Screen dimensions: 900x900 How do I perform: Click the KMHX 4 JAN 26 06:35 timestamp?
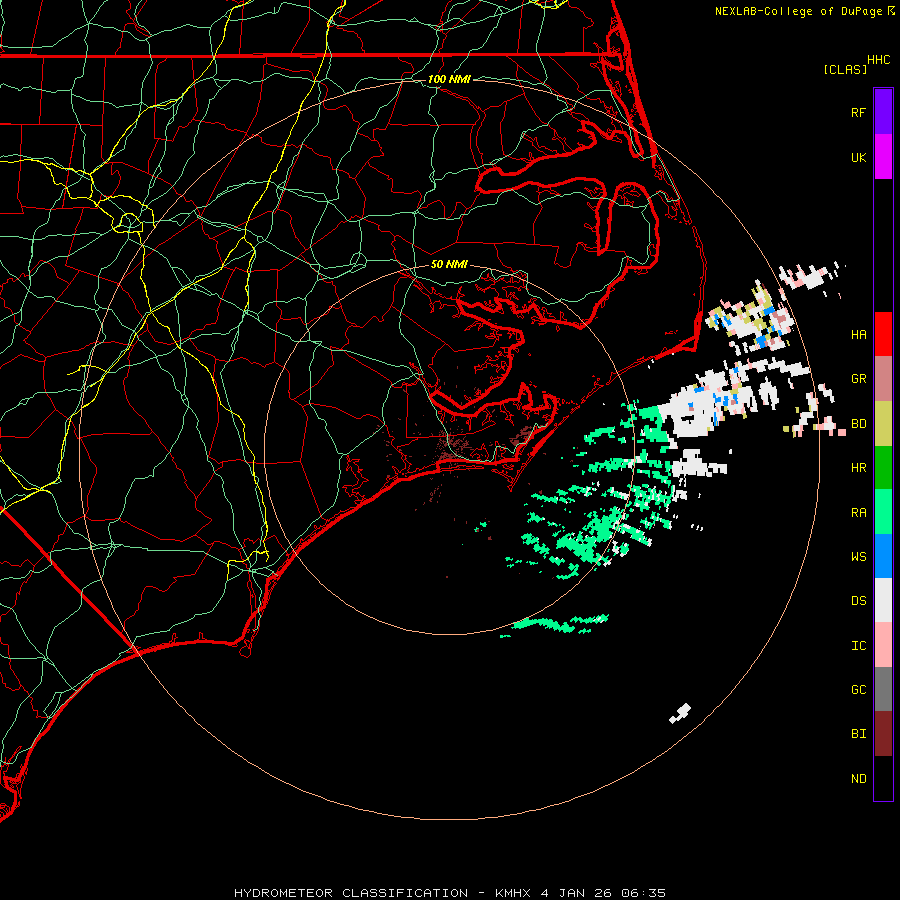coord(580,893)
